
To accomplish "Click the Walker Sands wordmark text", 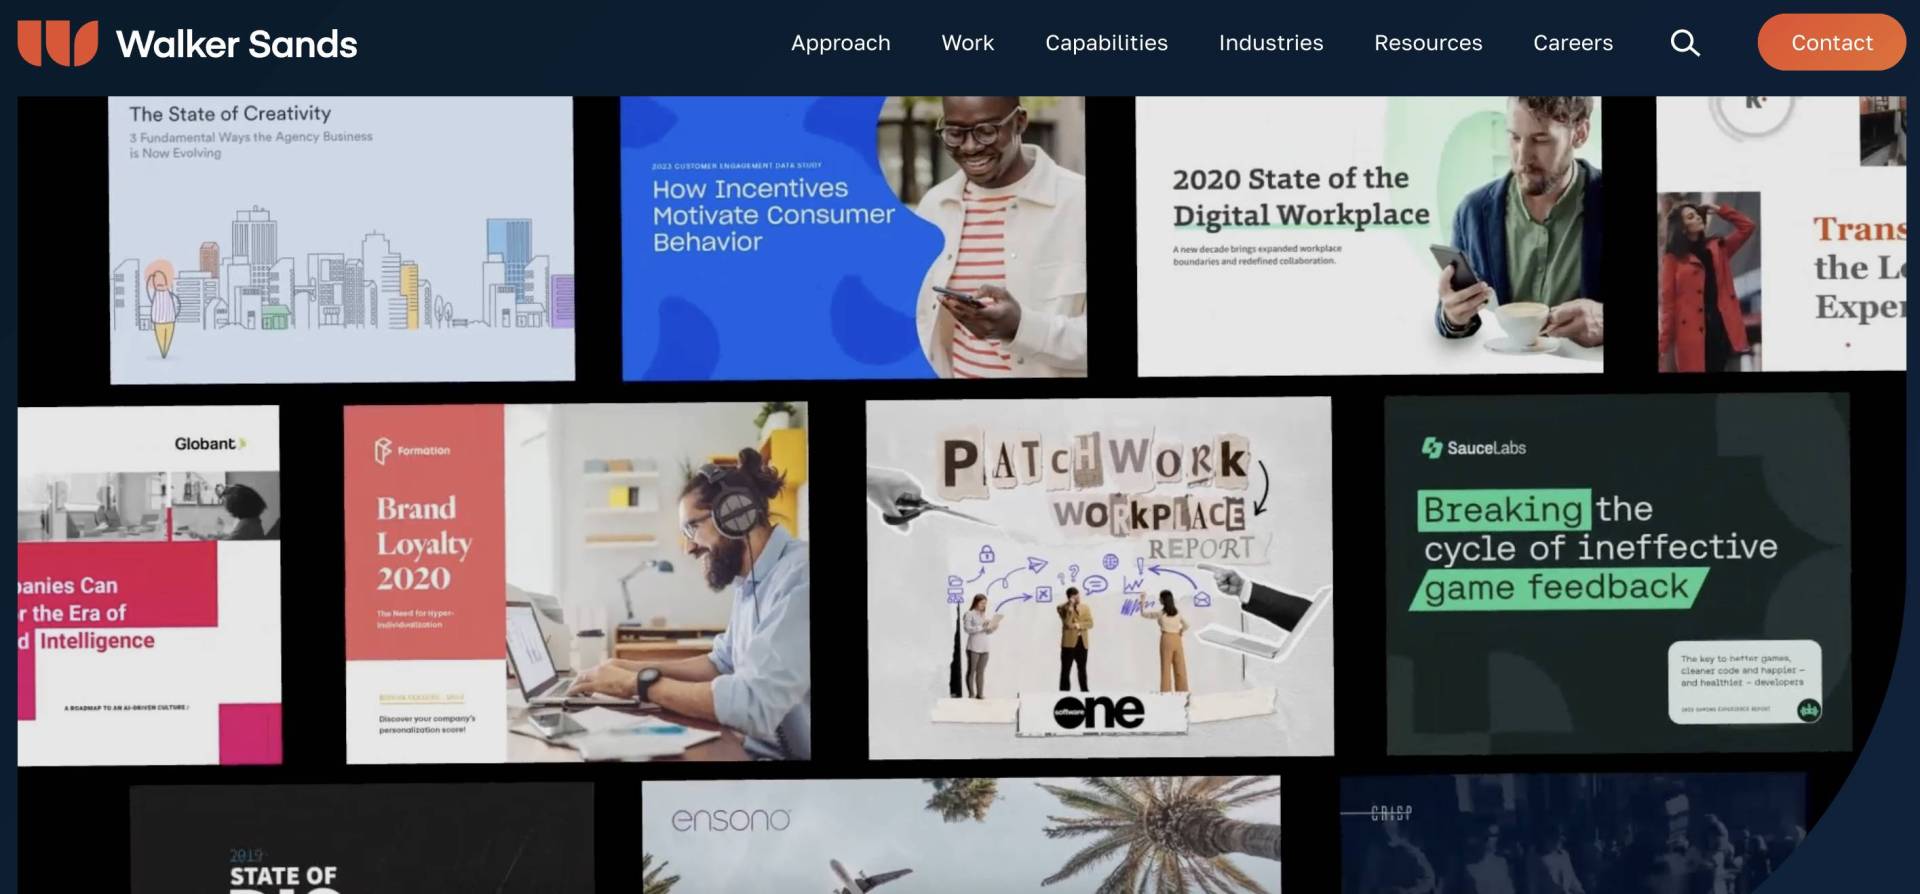I will point(236,44).
